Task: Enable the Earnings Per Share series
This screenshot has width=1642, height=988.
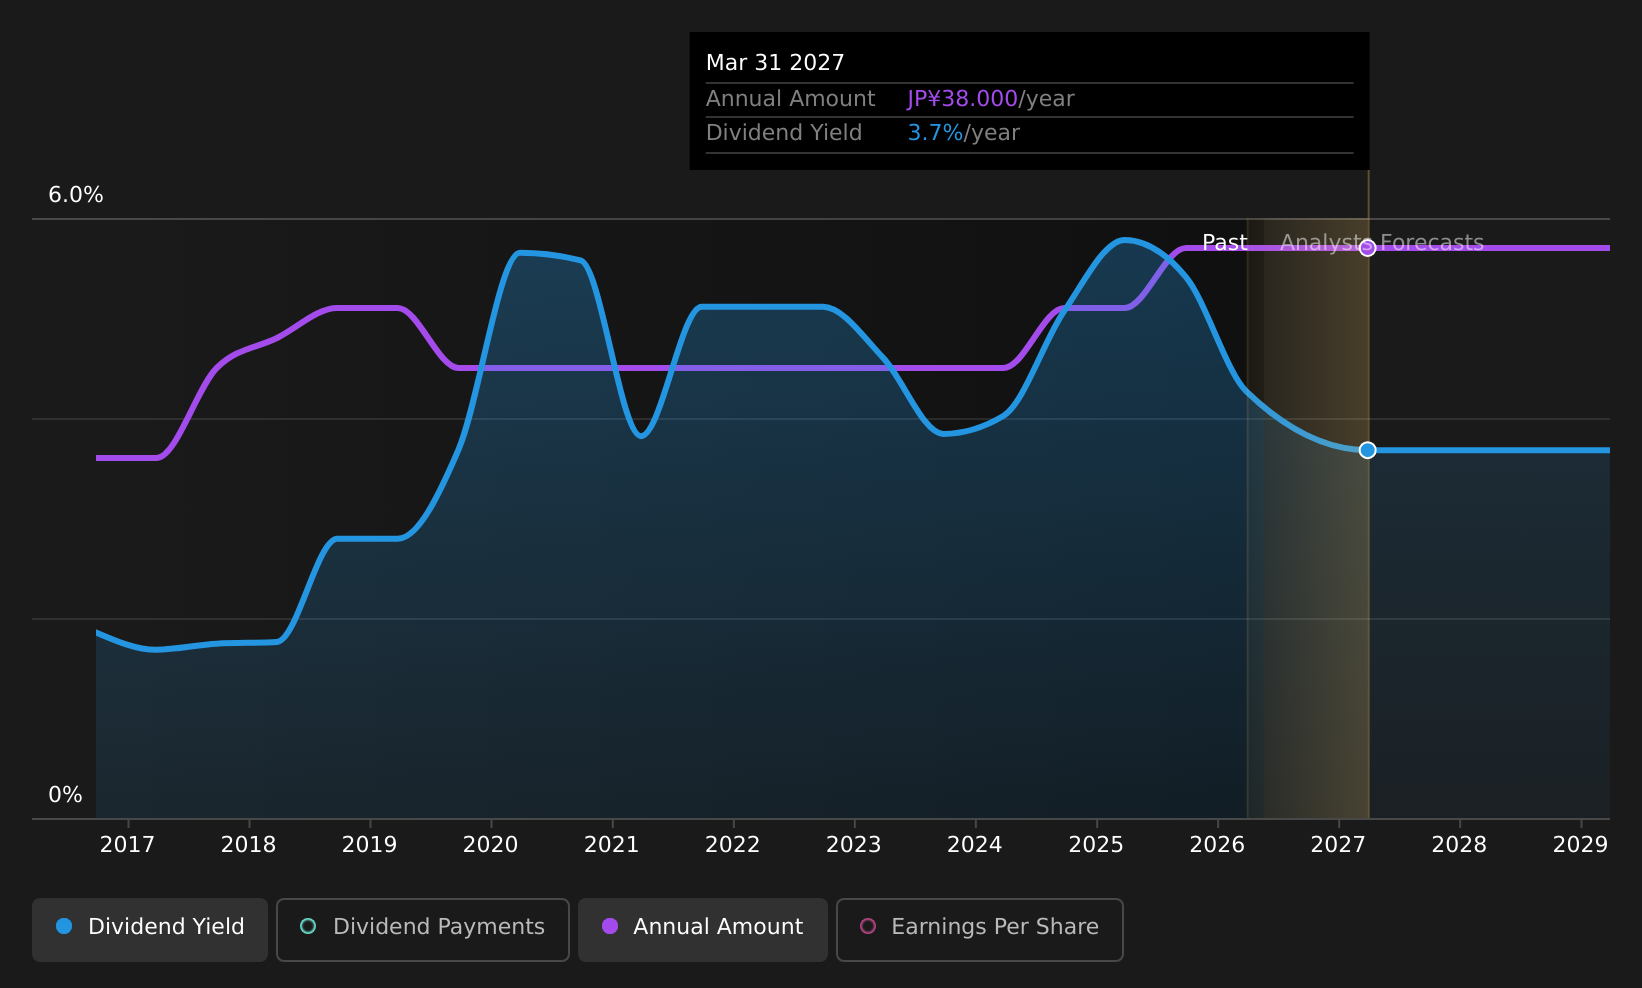Action: (980, 929)
